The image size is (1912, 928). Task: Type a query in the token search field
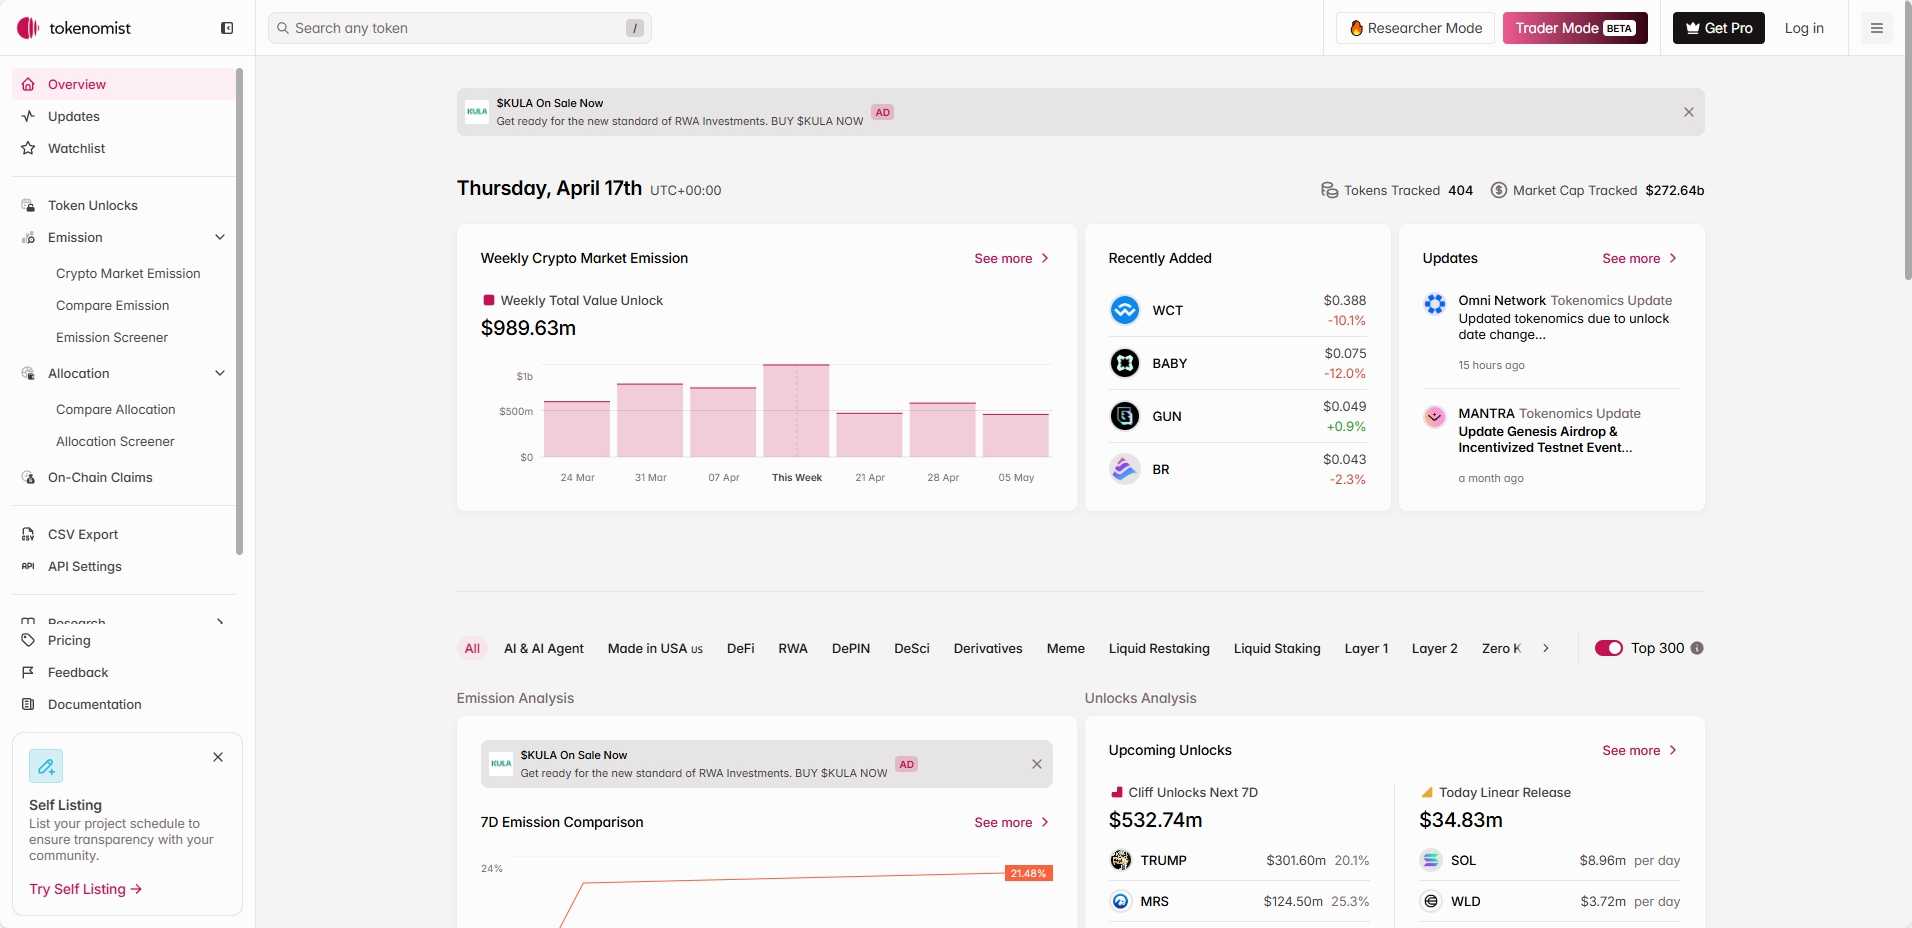click(x=460, y=28)
